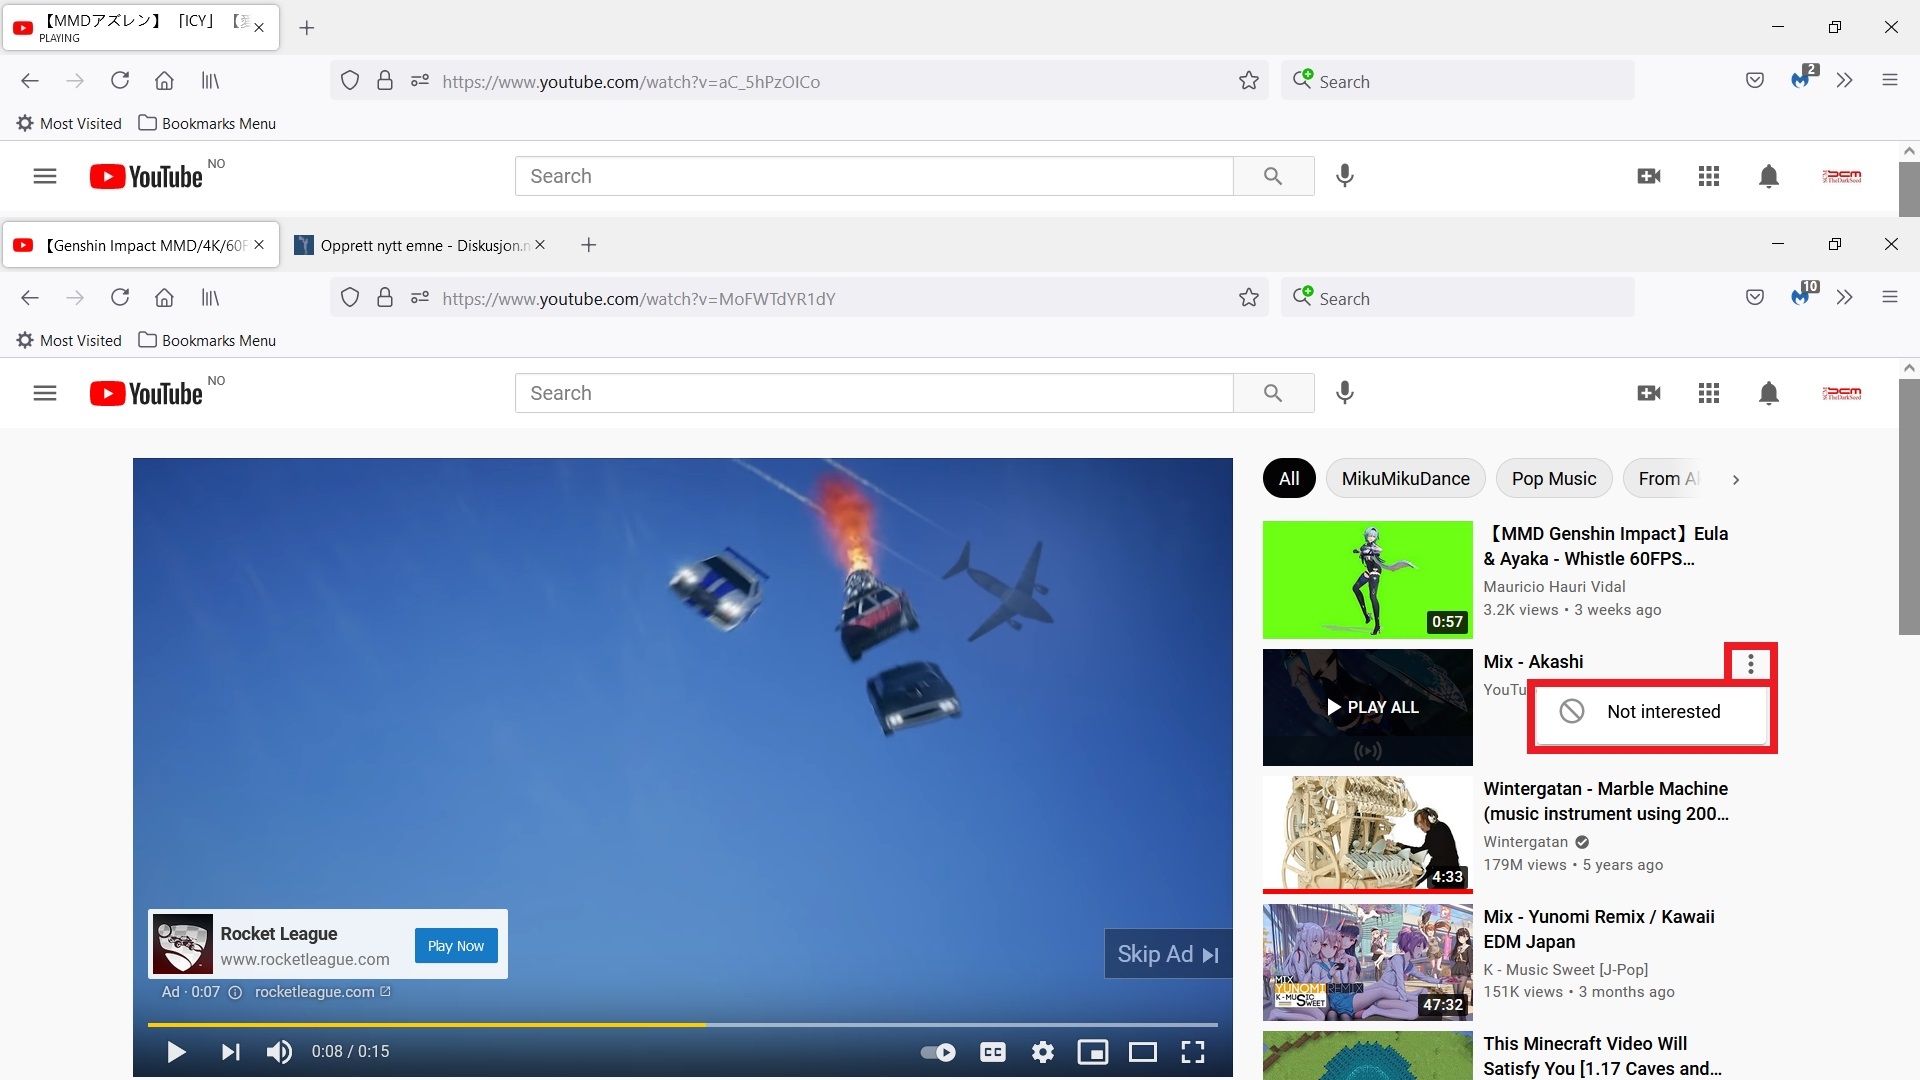Image resolution: width=1920 pixels, height=1080 pixels.
Task: Click the video progress bar
Action: coord(682,1025)
